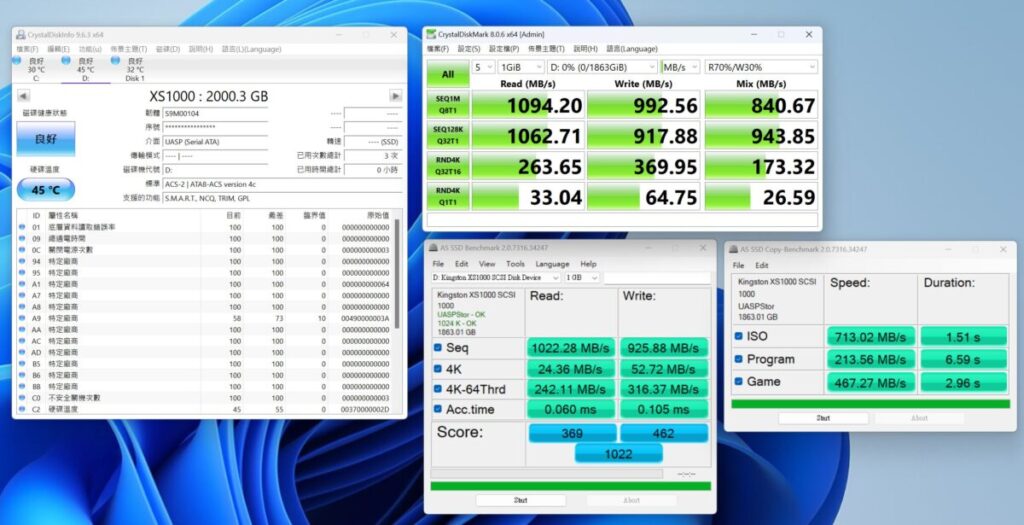The height and width of the screenshot is (525, 1024).
Task: Click the next disk arrow in CrystalDiskInfo
Action: point(395,96)
